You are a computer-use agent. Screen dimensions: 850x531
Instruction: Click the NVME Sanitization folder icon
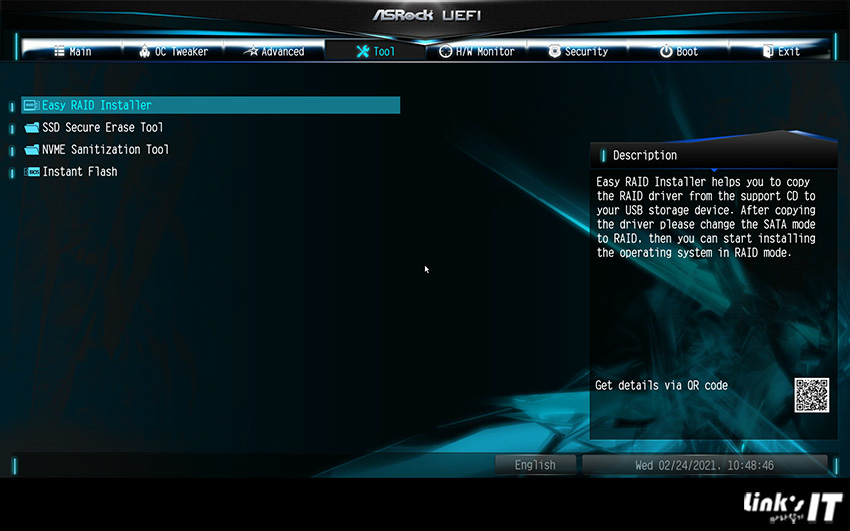click(32, 150)
